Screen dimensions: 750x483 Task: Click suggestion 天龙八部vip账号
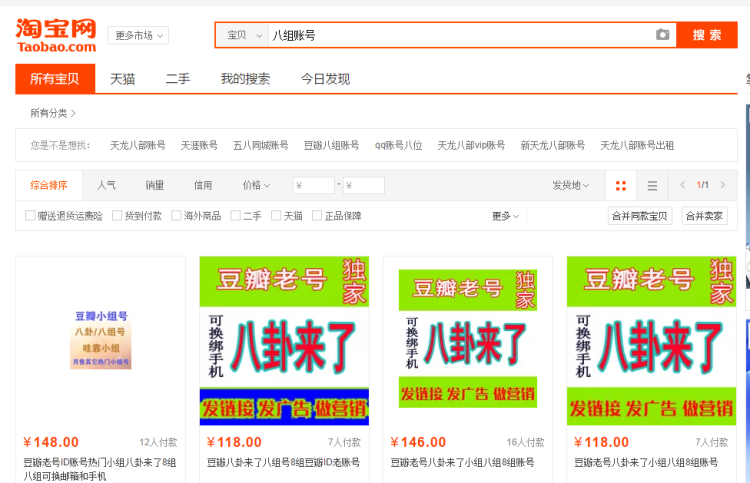point(471,145)
